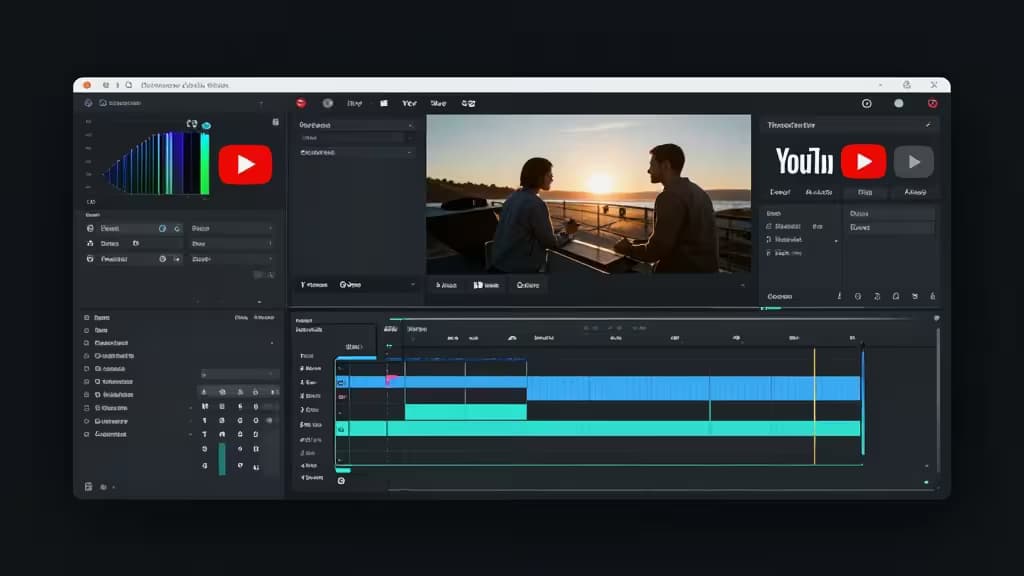This screenshot has width=1024, height=576.
Task: Select the short teal clip below the blue track
Action: (x=466, y=411)
